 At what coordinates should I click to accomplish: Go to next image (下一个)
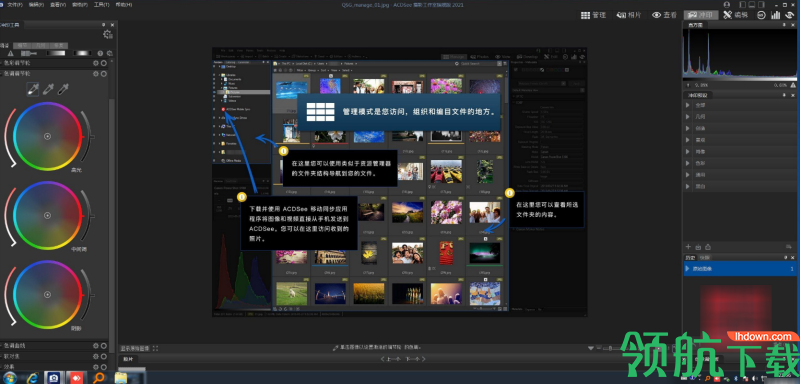pos(415,359)
